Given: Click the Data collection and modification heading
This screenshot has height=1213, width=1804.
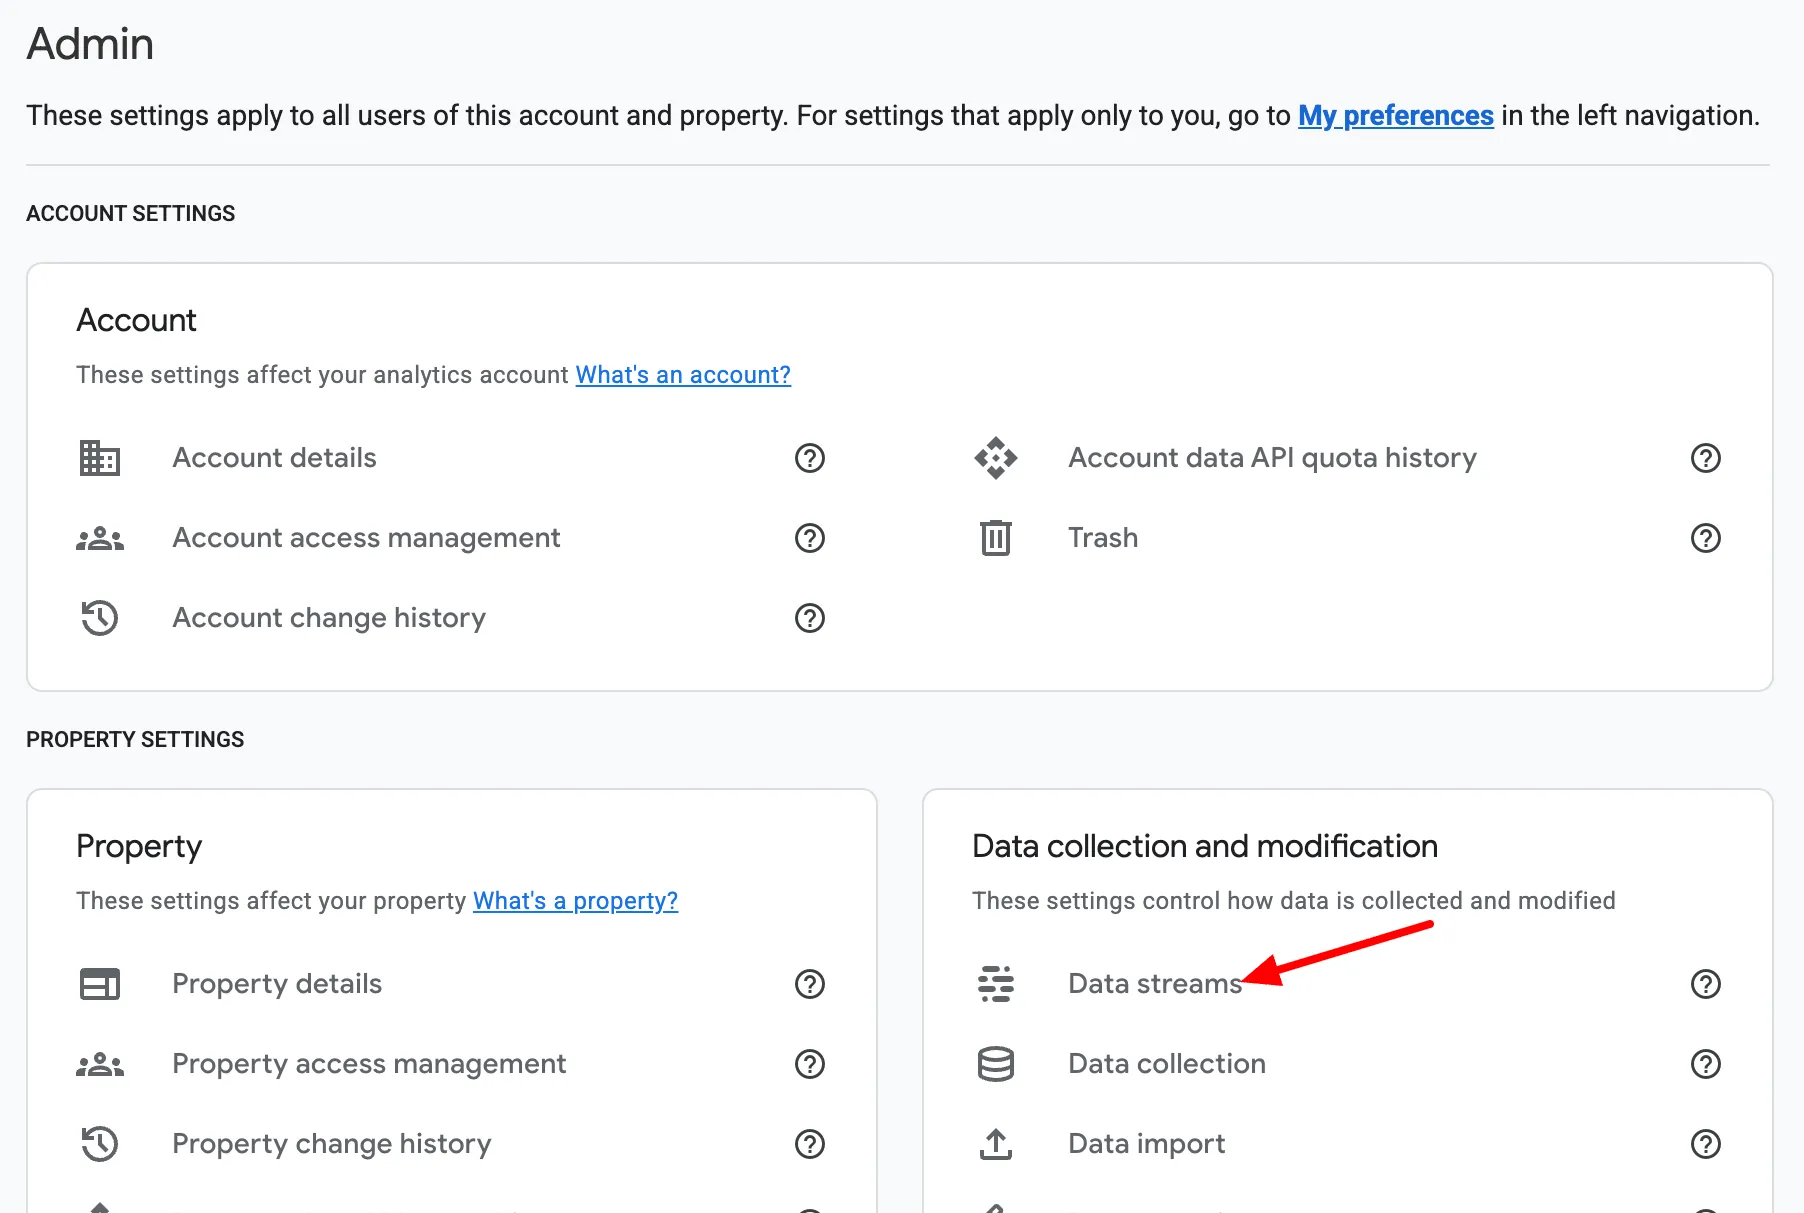Looking at the screenshot, I should (1205, 847).
